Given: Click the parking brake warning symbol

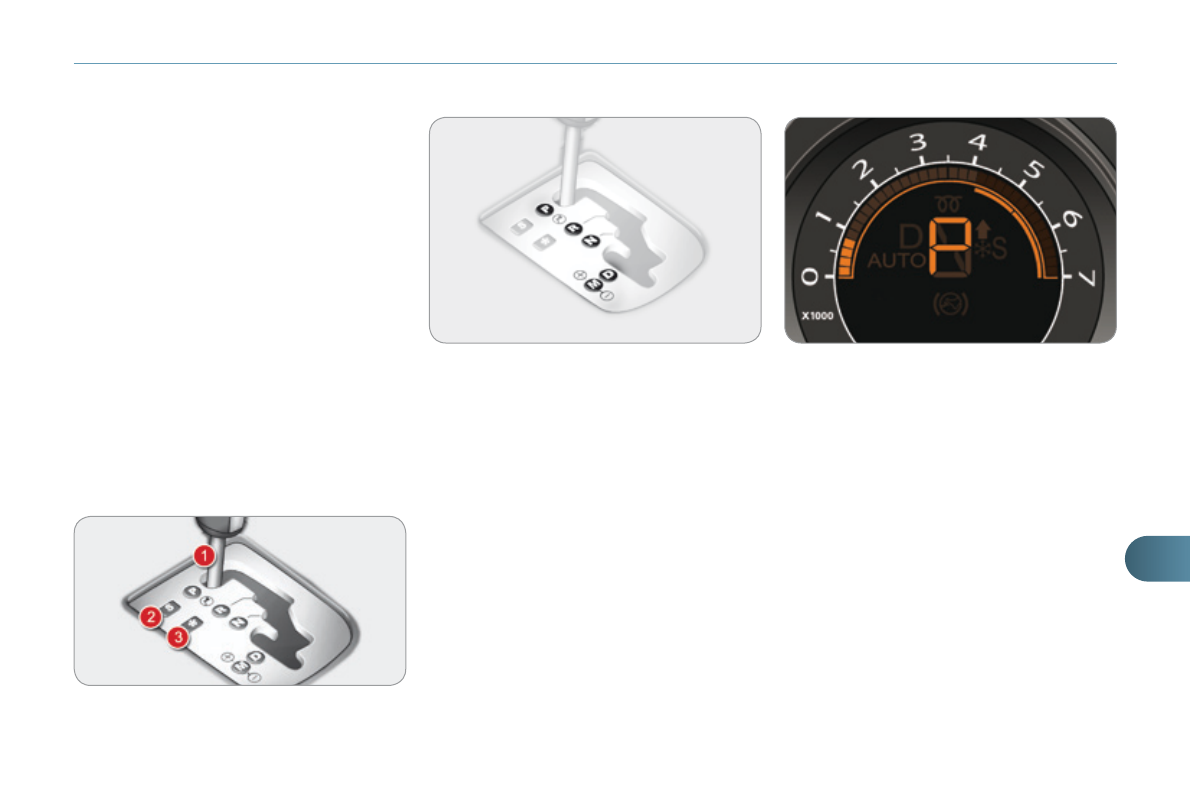Looking at the screenshot, I should coord(950,303).
